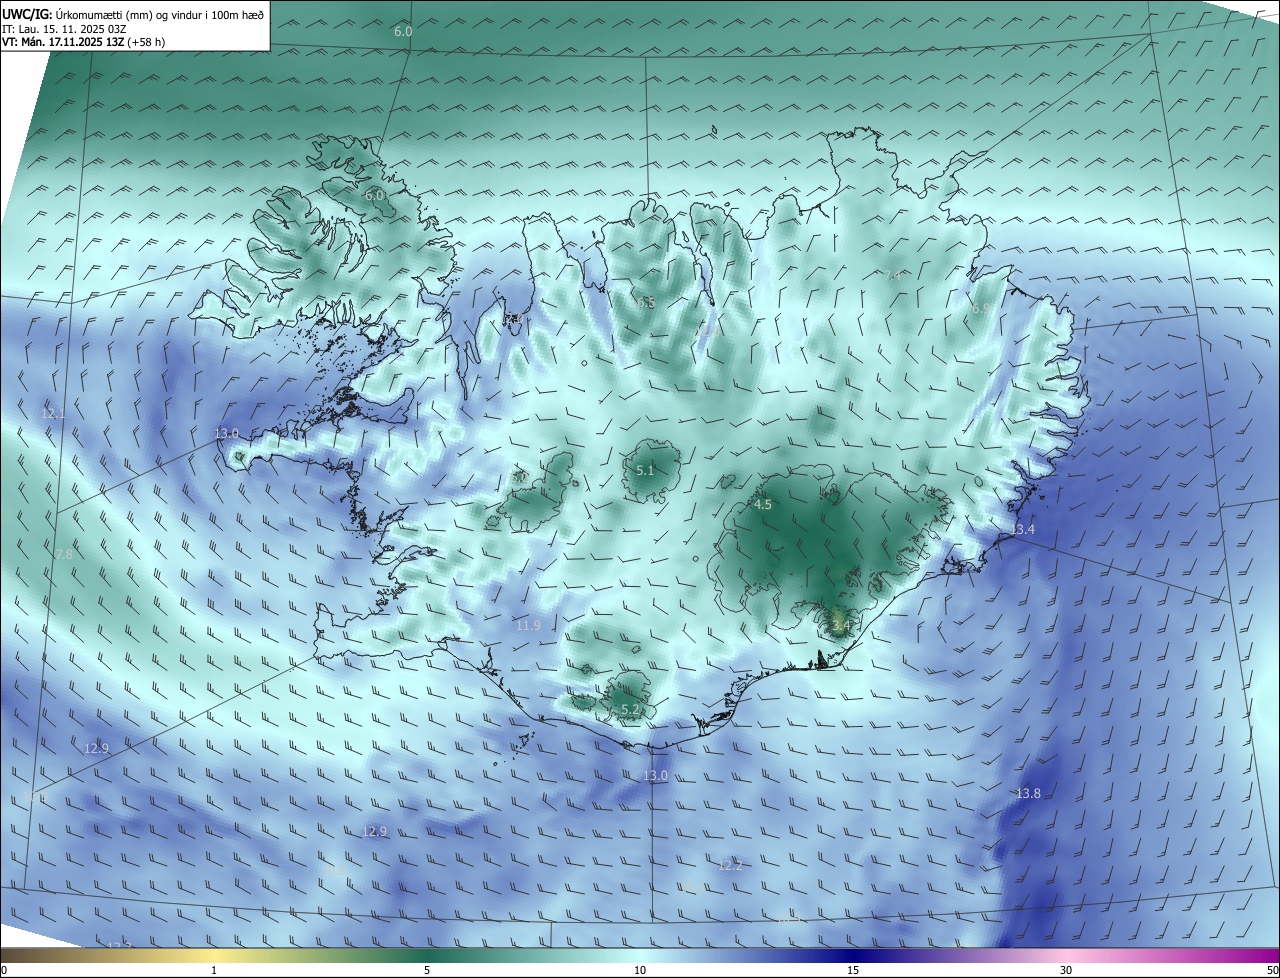Click the 12.1 value label on the map
Image resolution: width=1280 pixels, height=978 pixels.
[53, 414]
